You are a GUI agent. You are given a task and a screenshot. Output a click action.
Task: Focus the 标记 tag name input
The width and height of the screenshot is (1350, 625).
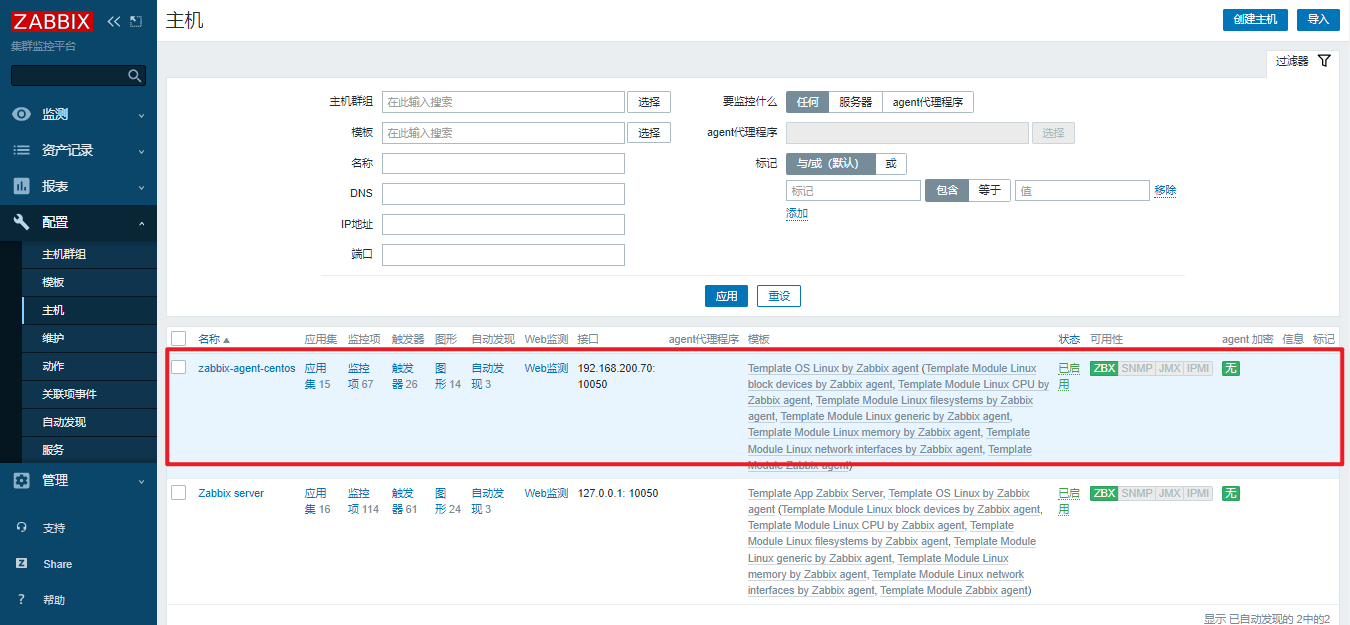(x=853, y=191)
